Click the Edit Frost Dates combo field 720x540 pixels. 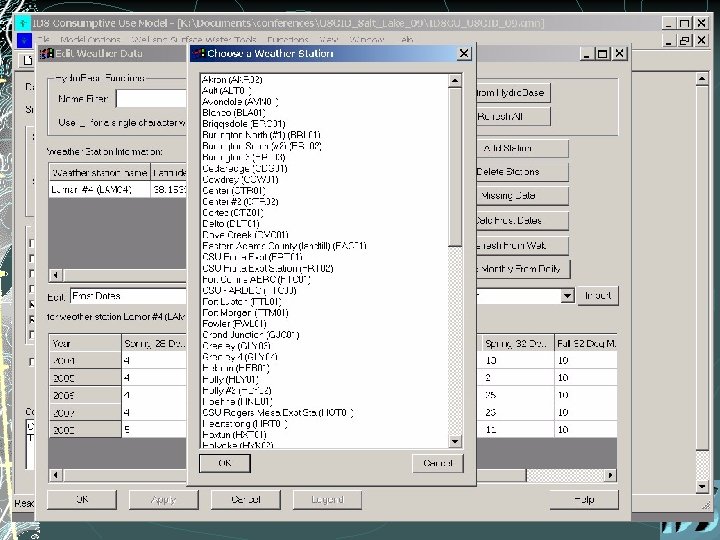click(x=128, y=296)
